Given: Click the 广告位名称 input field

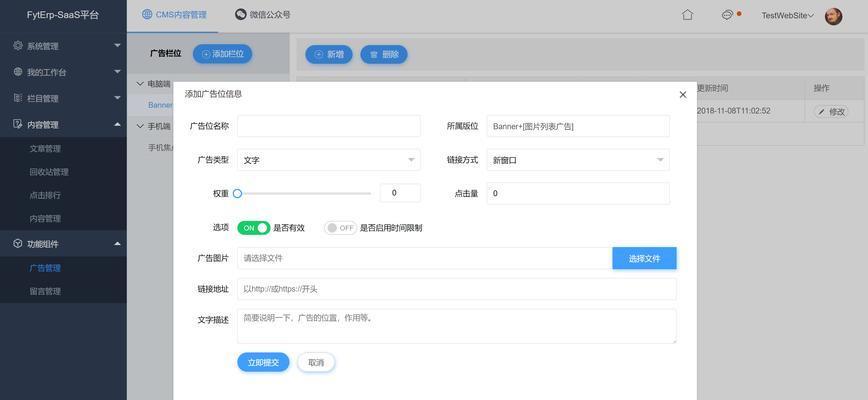Looking at the screenshot, I should coord(329,126).
